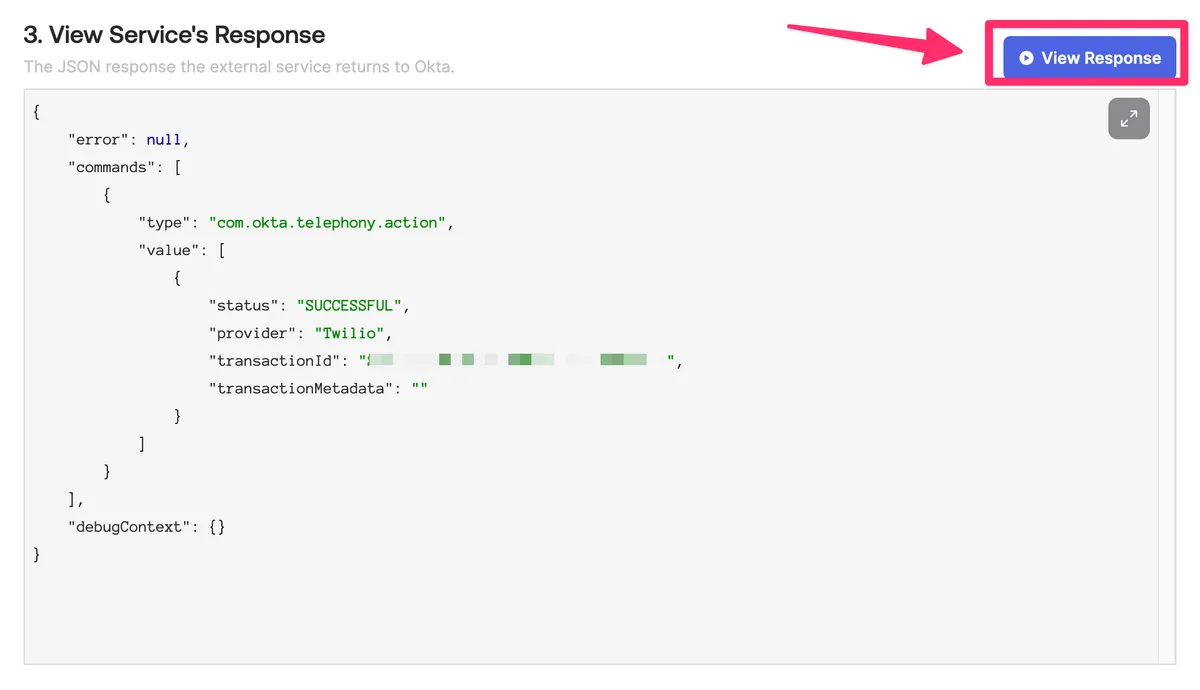
Task: Click the View Response button
Action: 1089,58
